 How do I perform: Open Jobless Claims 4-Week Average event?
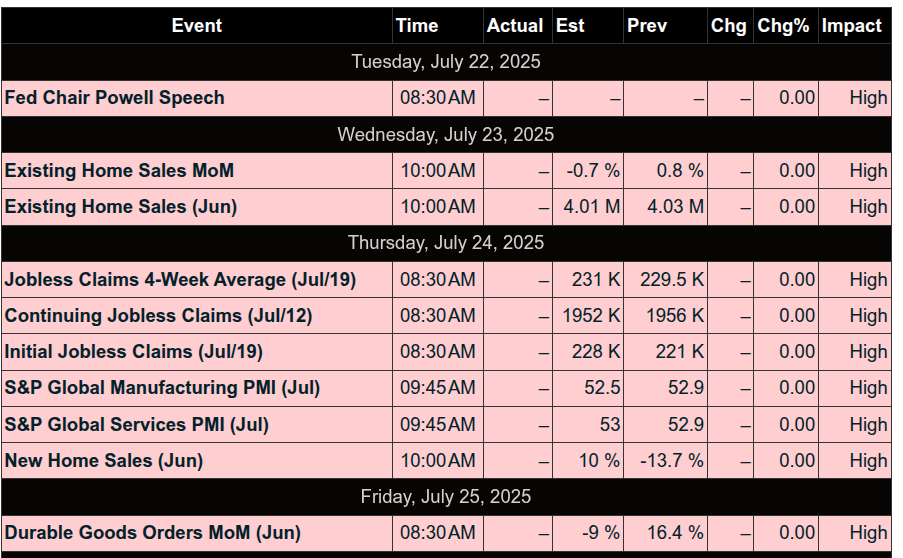[x=180, y=280]
